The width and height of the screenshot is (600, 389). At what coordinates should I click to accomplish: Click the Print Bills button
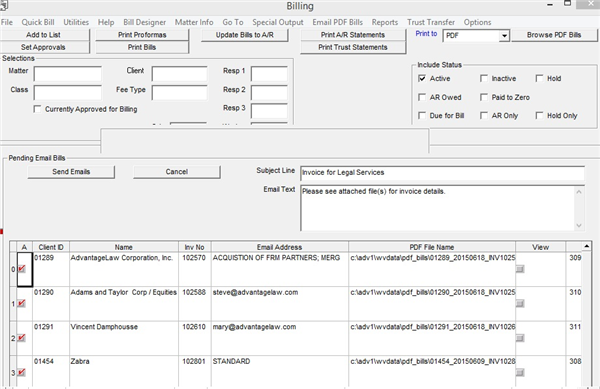coord(142,47)
